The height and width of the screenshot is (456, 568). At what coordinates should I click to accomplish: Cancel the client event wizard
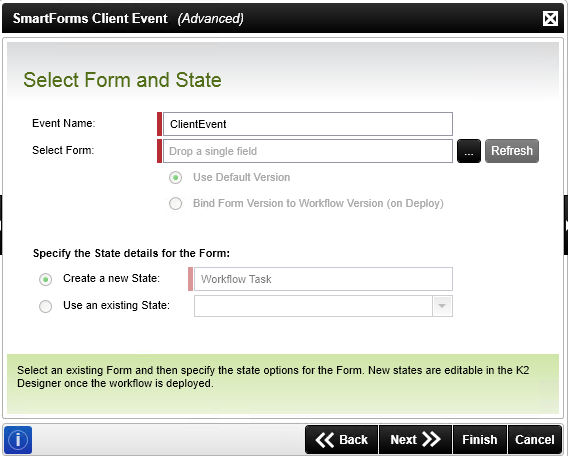point(535,440)
